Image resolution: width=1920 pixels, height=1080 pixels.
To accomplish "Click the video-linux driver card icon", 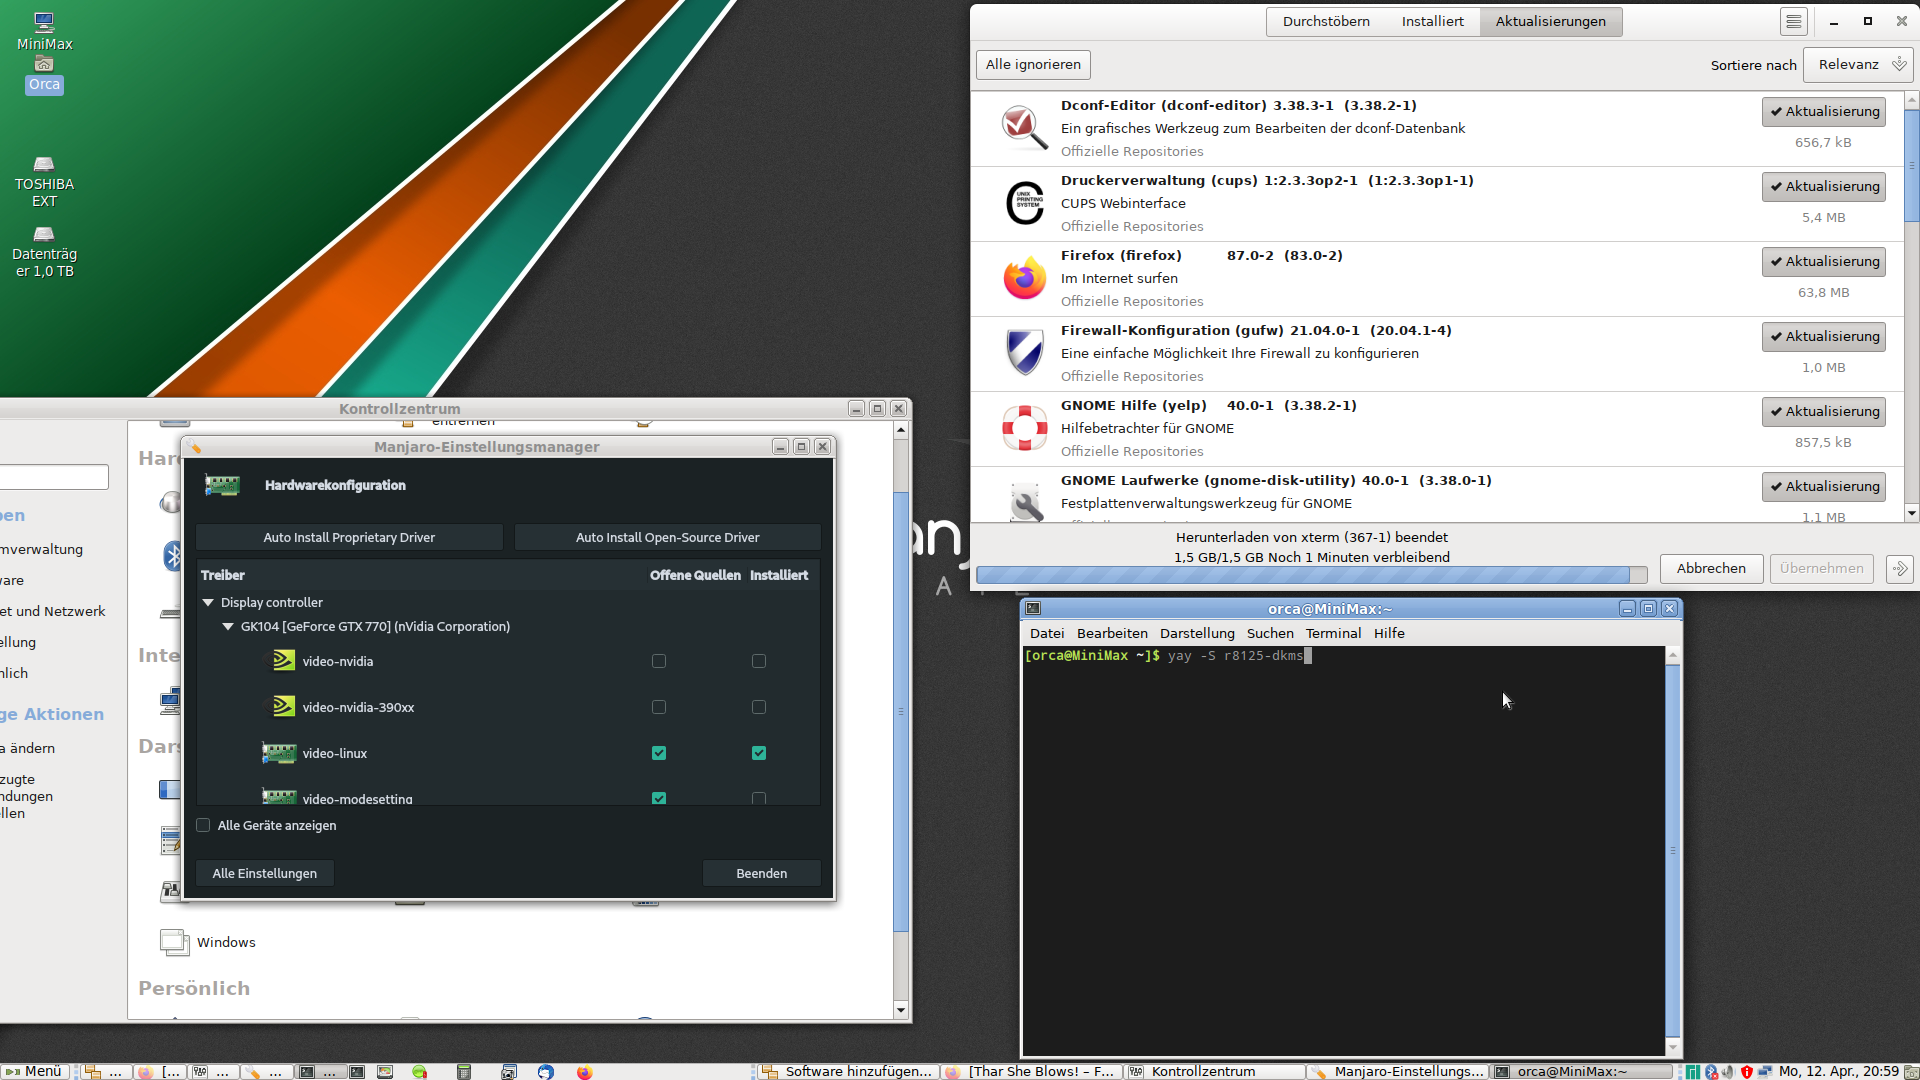I will pos(279,753).
